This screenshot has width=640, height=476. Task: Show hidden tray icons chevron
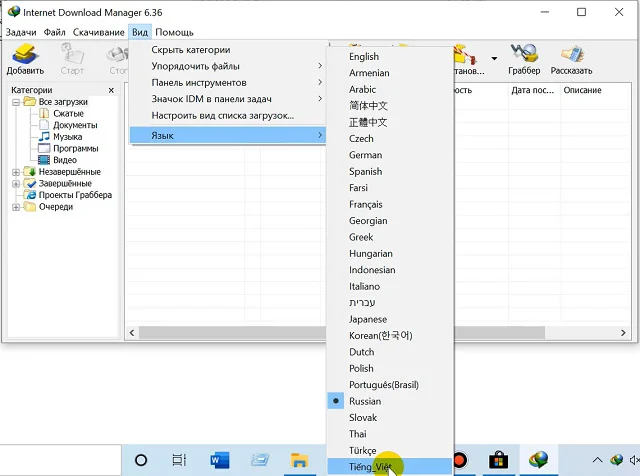(x=597, y=460)
